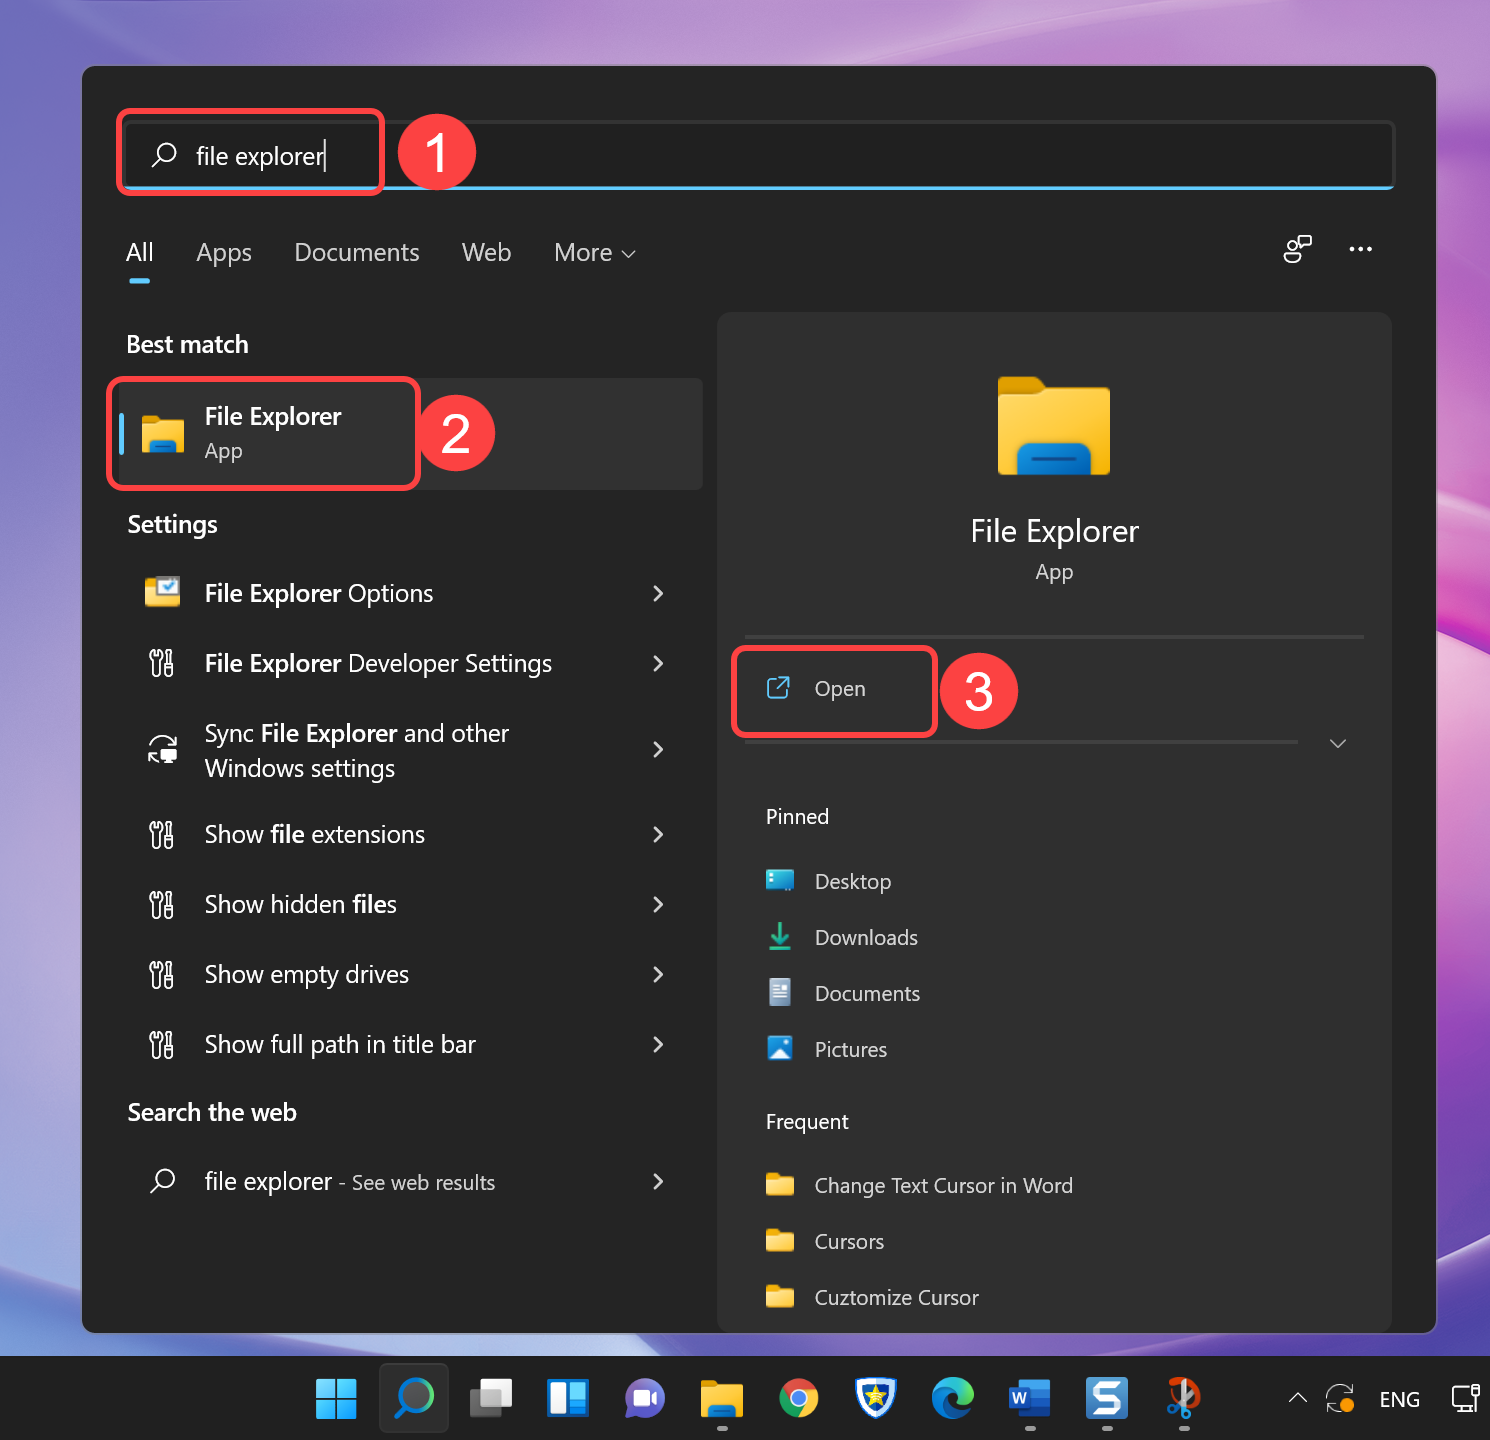
Task: Expand File Explorer Developer Settings arrow
Action: pos(658,663)
